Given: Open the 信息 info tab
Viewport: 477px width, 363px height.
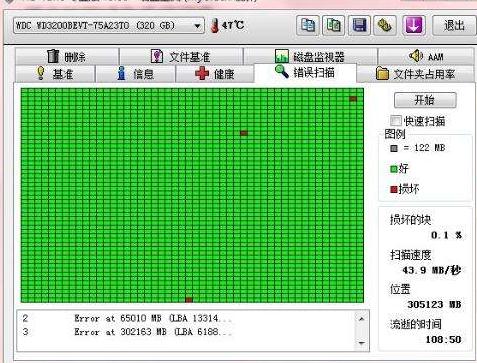Looking at the screenshot, I should coord(135,73).
